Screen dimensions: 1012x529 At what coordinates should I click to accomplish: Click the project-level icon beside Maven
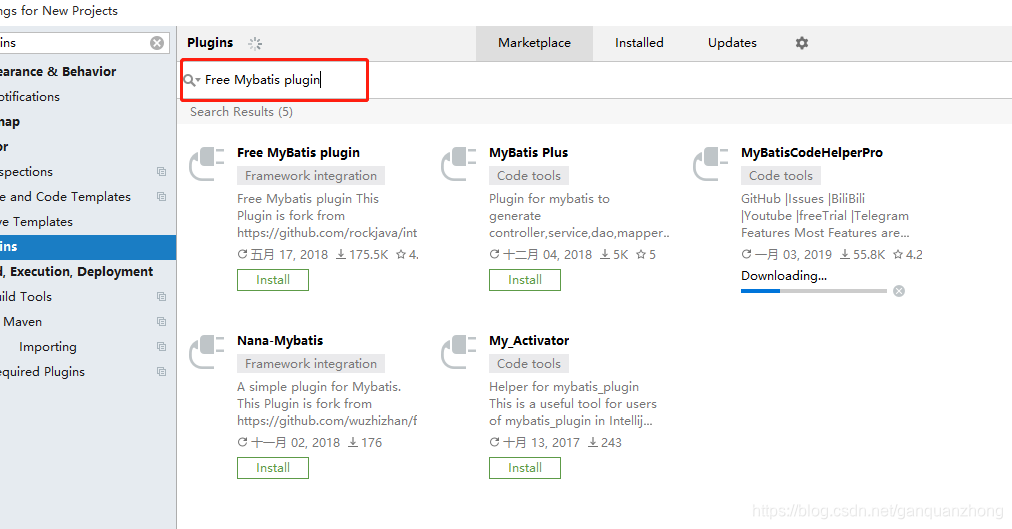(x=161, y=322)
